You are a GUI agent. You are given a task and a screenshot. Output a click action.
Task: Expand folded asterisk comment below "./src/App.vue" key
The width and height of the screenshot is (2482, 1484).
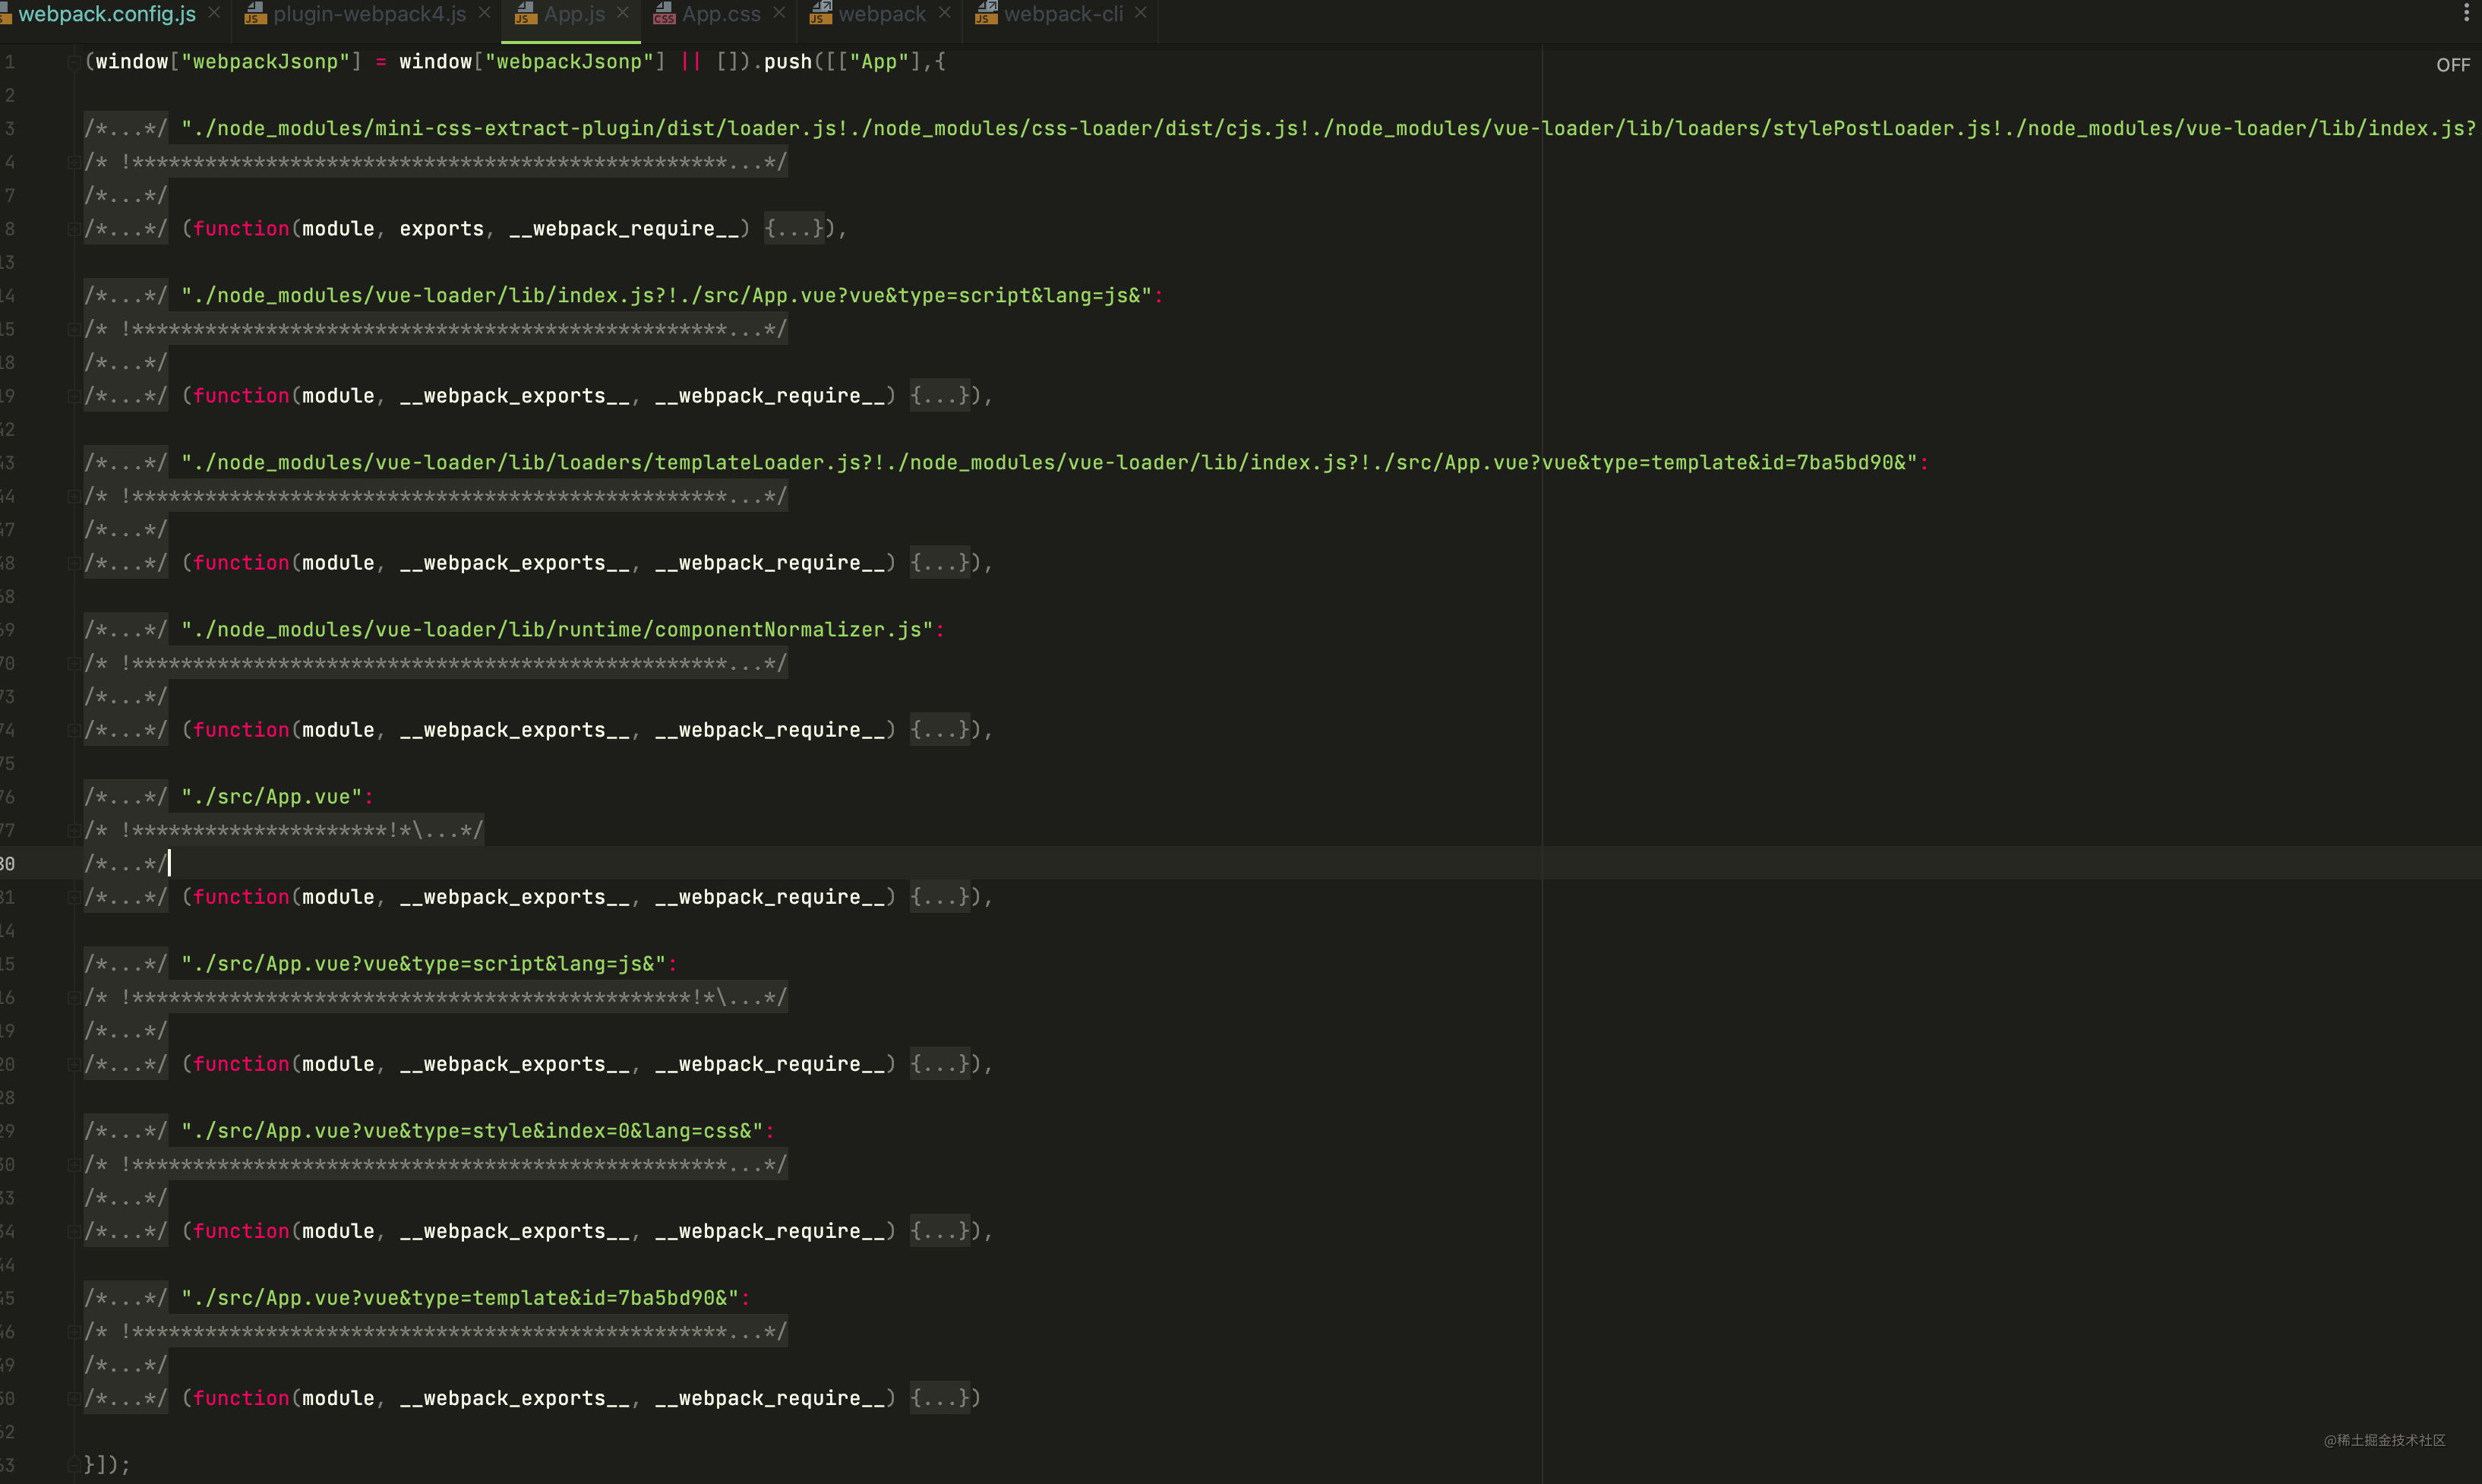click(284, 830)
